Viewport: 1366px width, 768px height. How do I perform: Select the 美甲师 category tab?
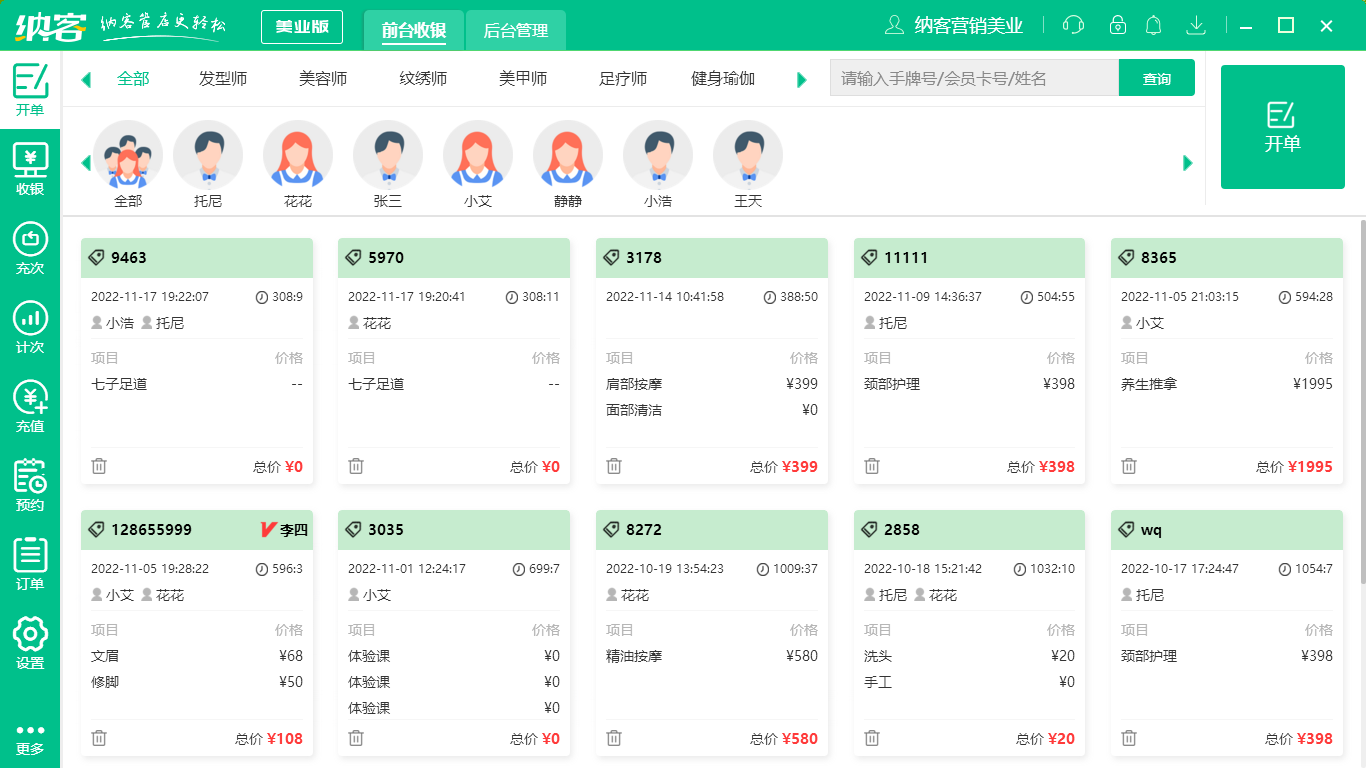tap(522, 77)
